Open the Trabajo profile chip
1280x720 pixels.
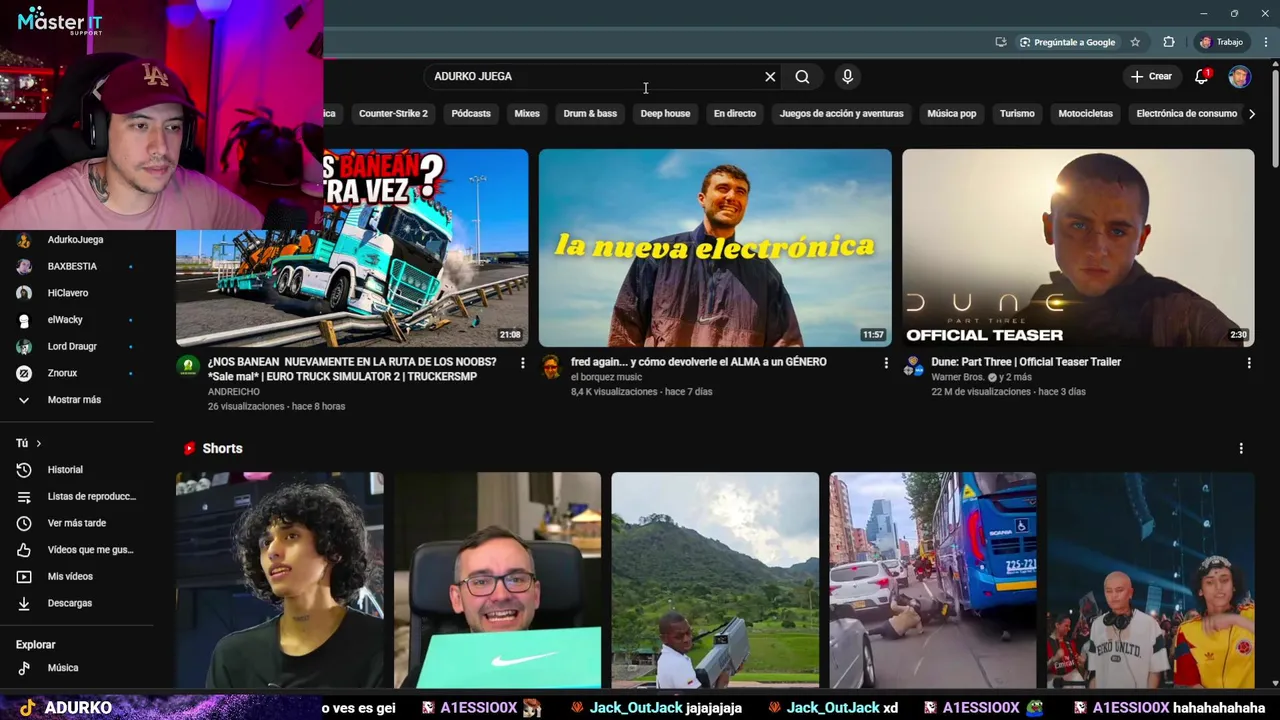coord(1222,42)
